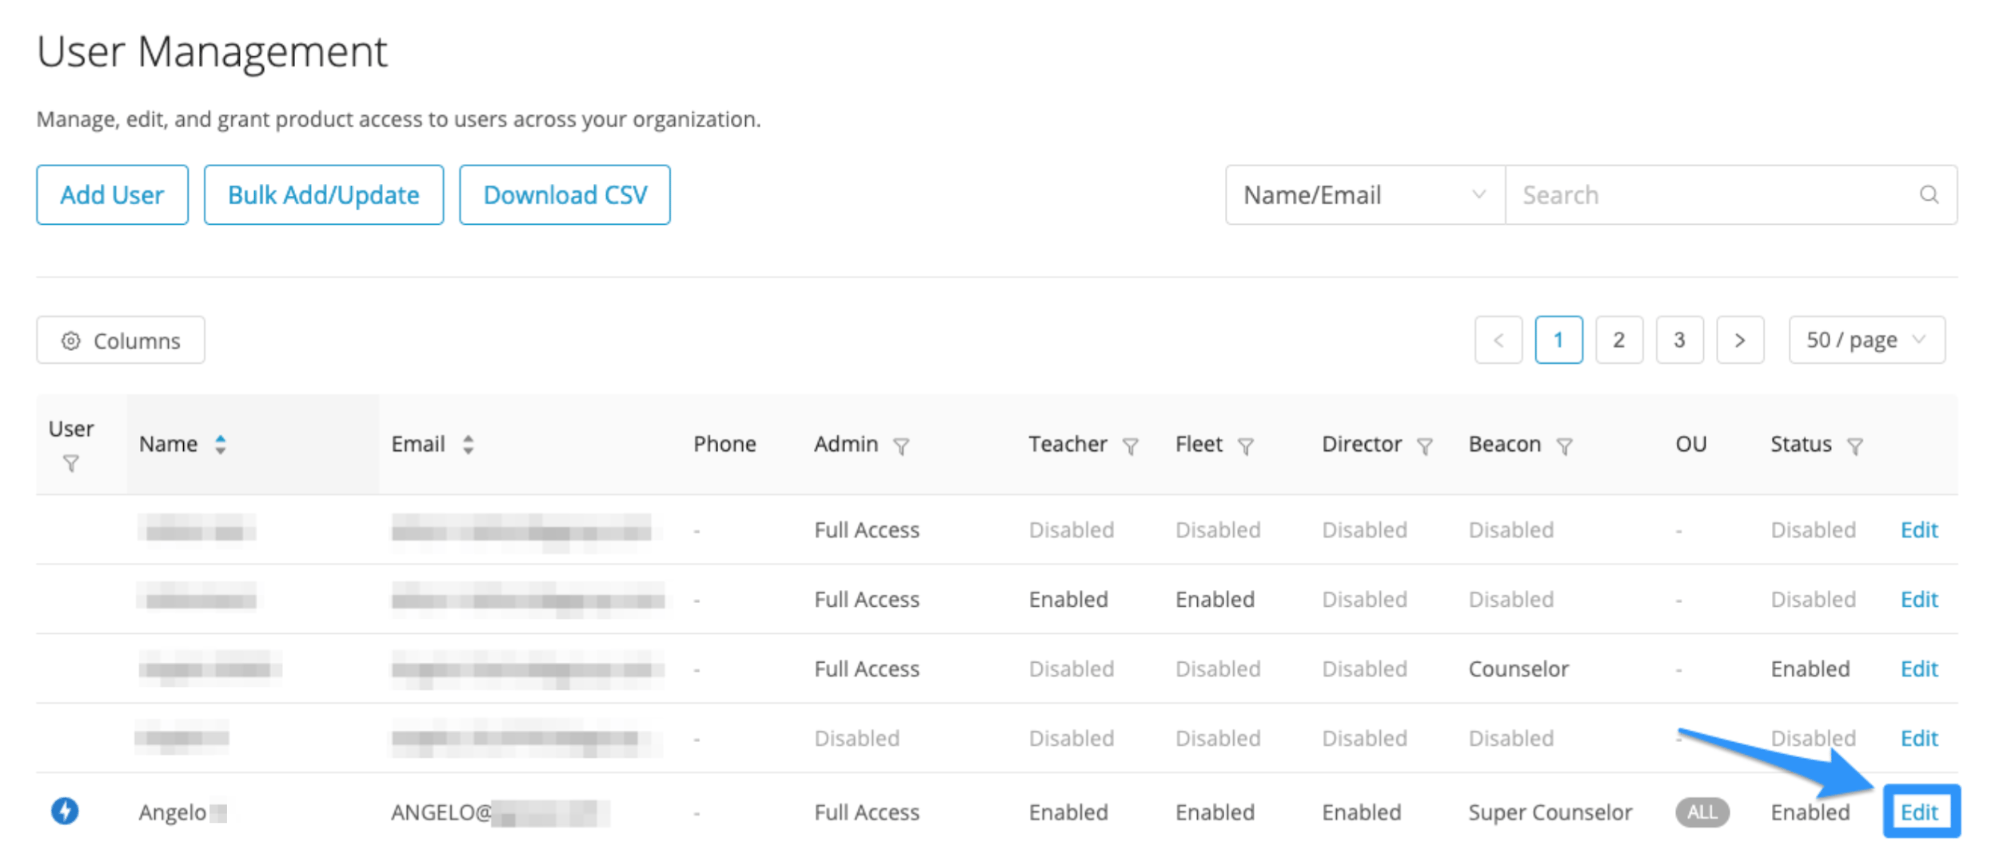Go to page 3 of users

[x=1679, y=340]
